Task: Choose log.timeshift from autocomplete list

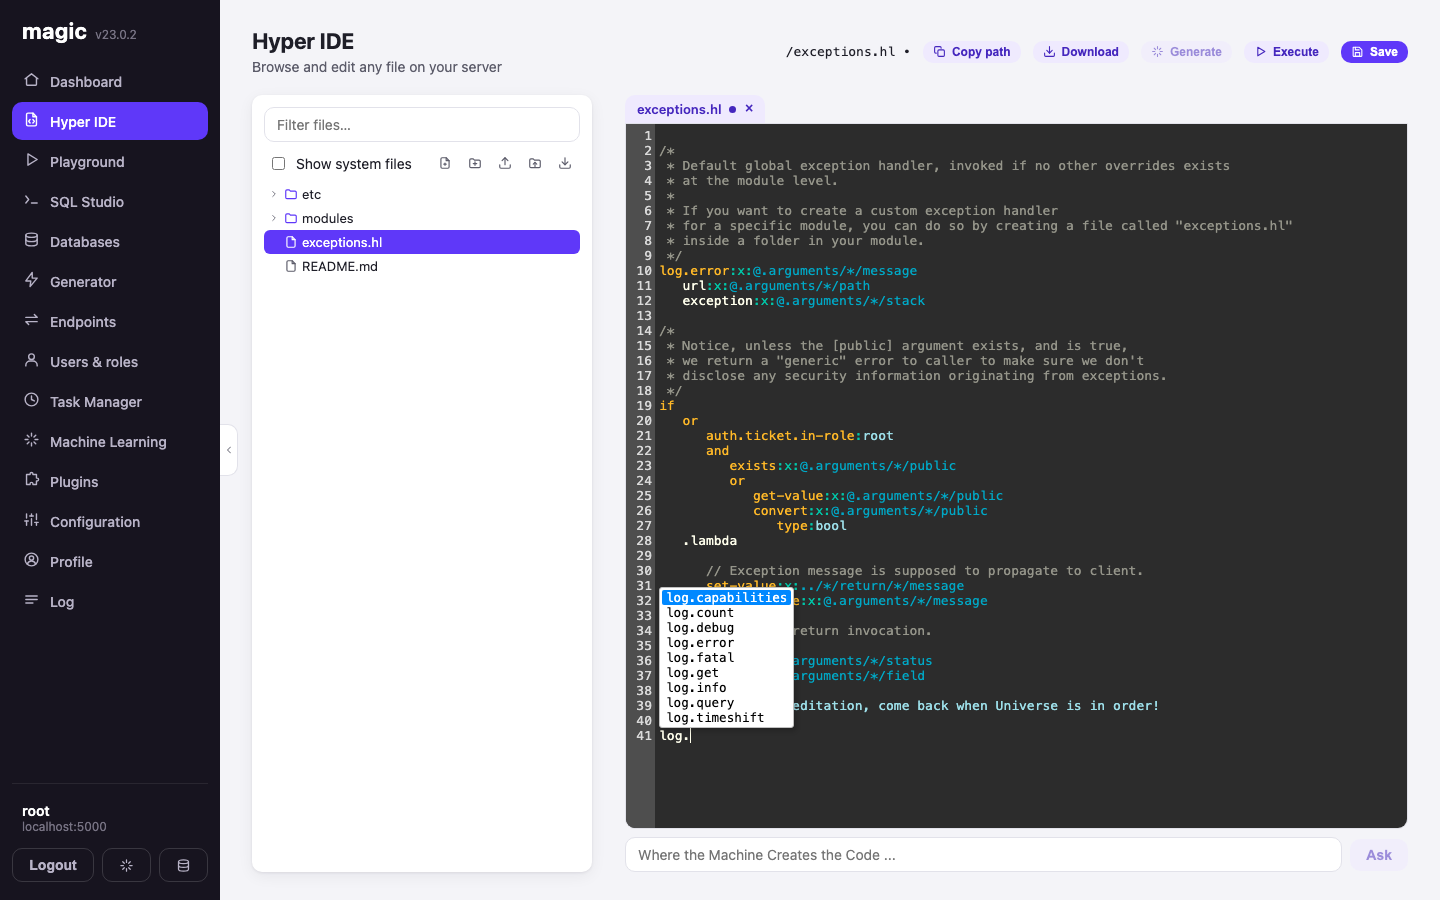Action: click(x=726, y=718)
